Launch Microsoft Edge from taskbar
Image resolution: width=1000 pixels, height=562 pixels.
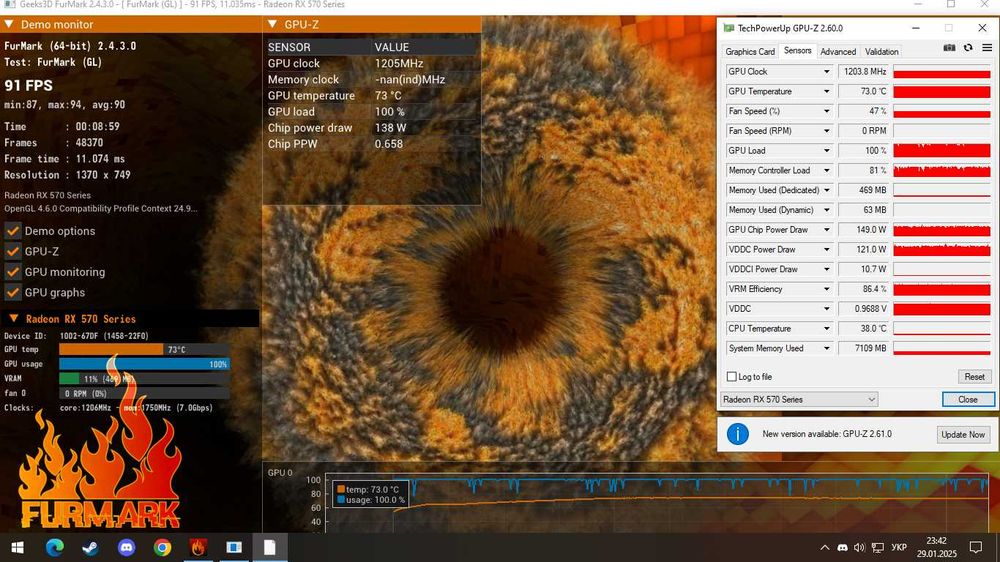click(54, 547)
